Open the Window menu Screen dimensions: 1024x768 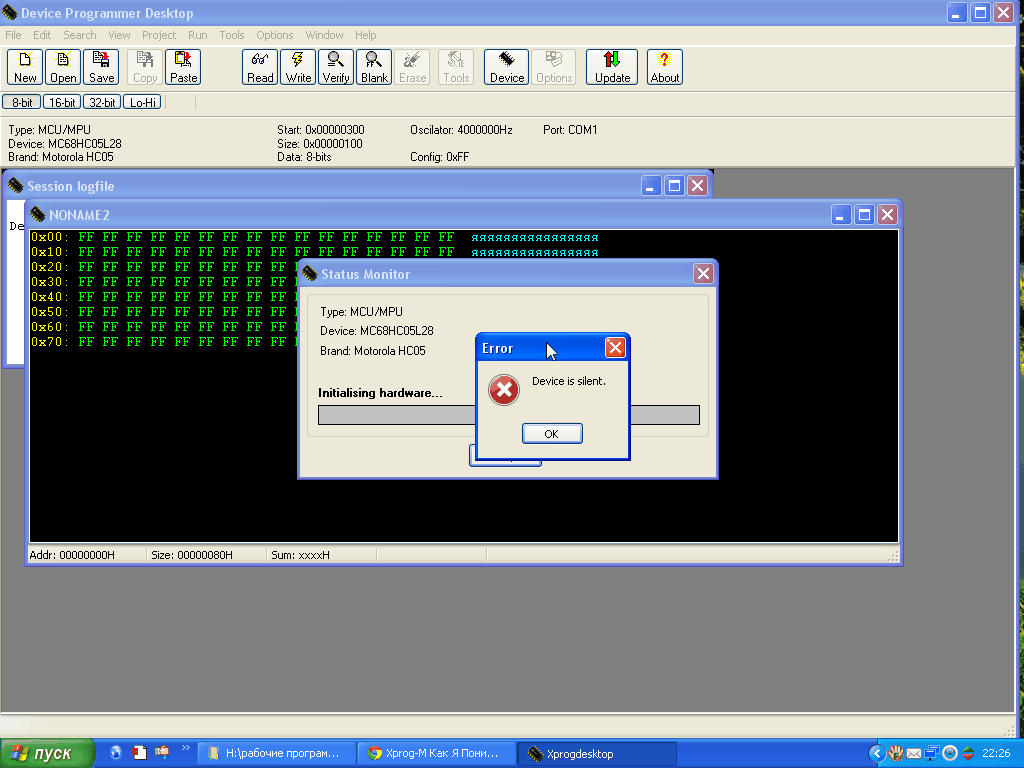[324, 35]
